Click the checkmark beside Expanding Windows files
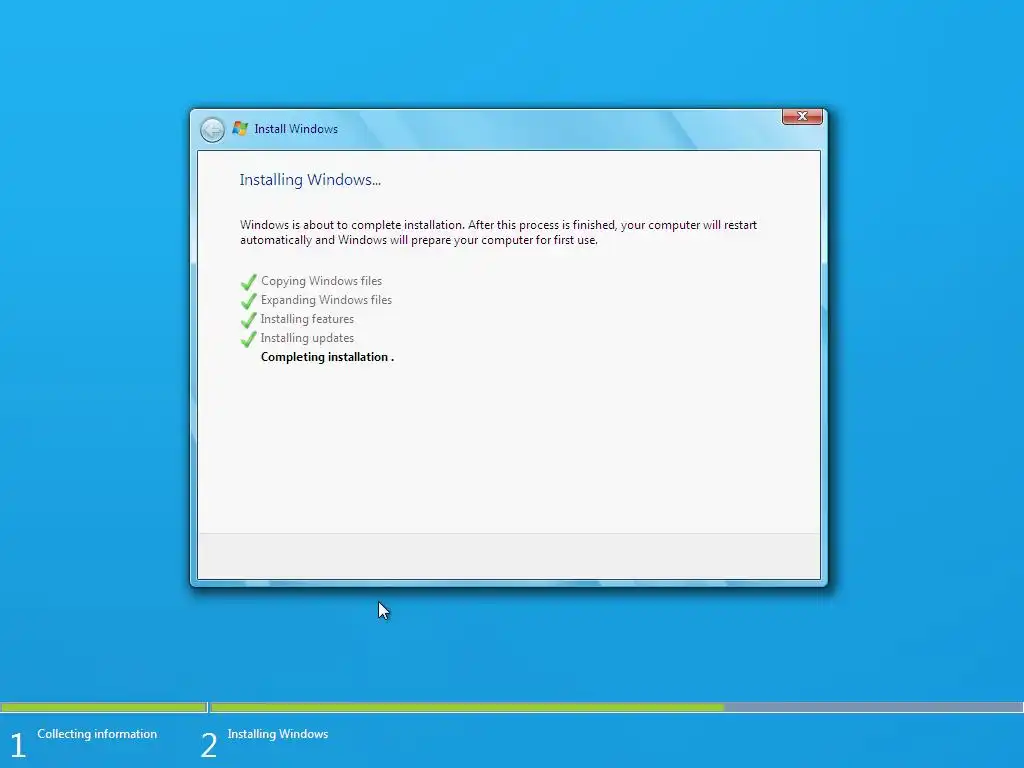The width and height of the screenshot is (1024, 768). click(x=248, y=301)
